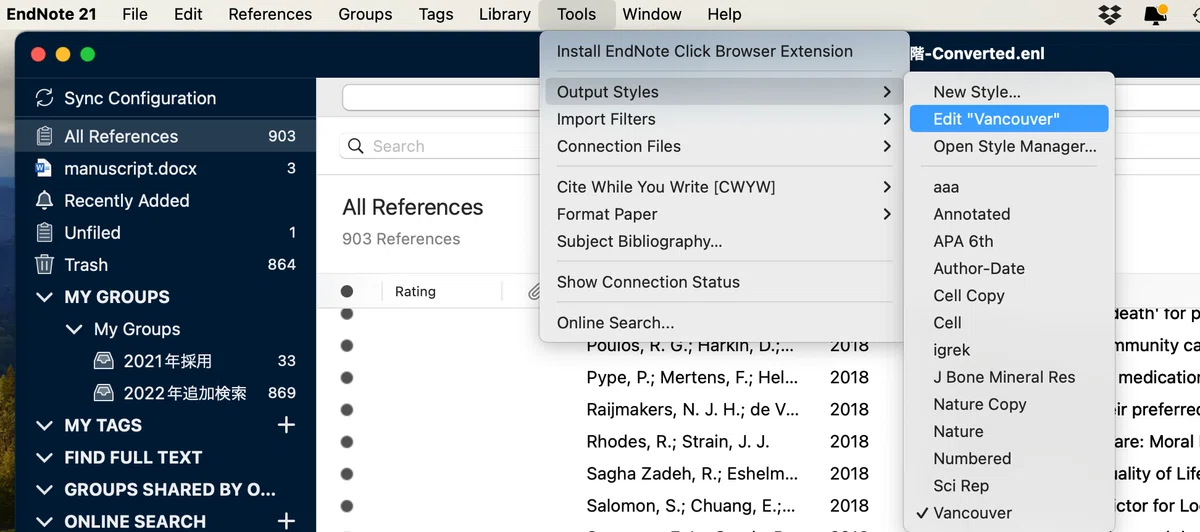
Task: Click the 2022年追加検索 group box icon
Action: click(104, 393)
